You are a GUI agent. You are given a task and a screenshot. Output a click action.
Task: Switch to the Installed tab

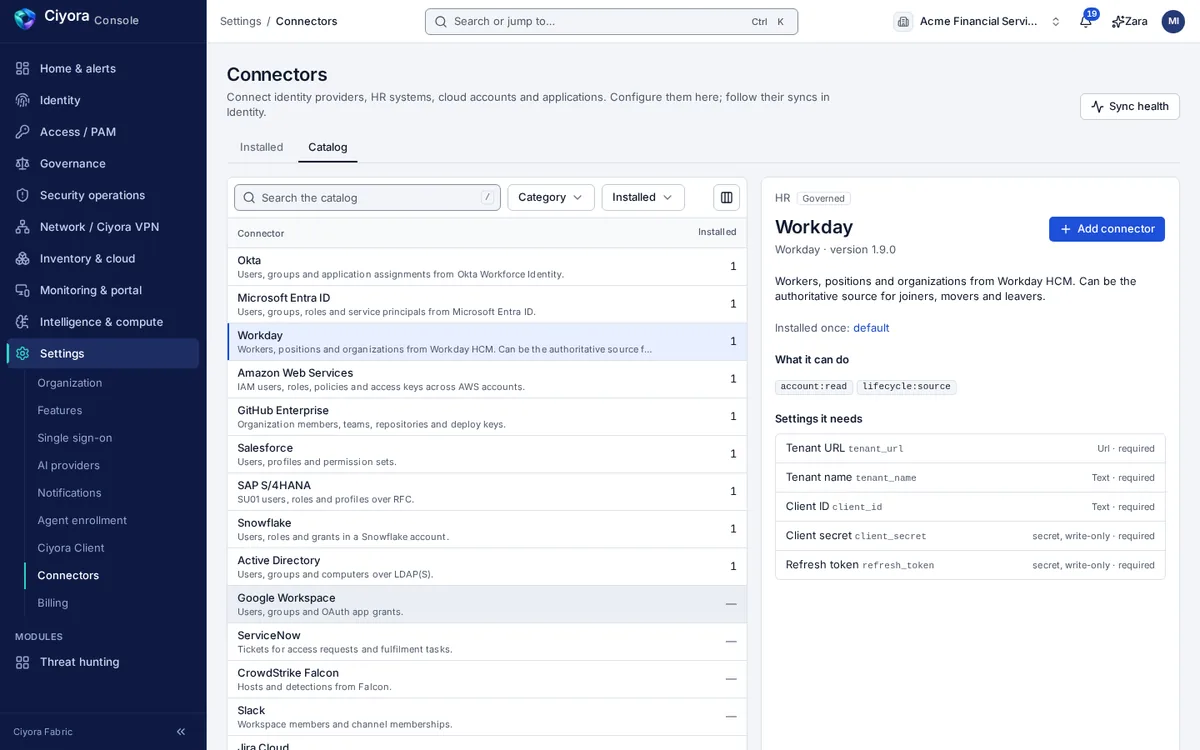click(262, 147)
